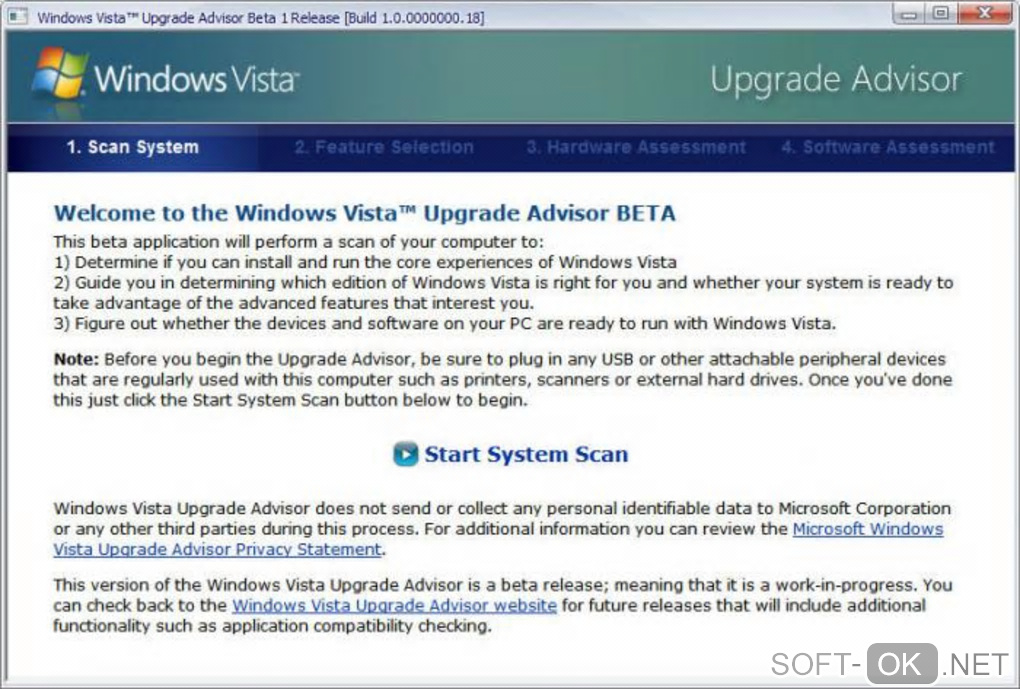Open the 4. Software Assessment tab
The height and width of the screenshot is (689, 1020).
tap(888, 147)
